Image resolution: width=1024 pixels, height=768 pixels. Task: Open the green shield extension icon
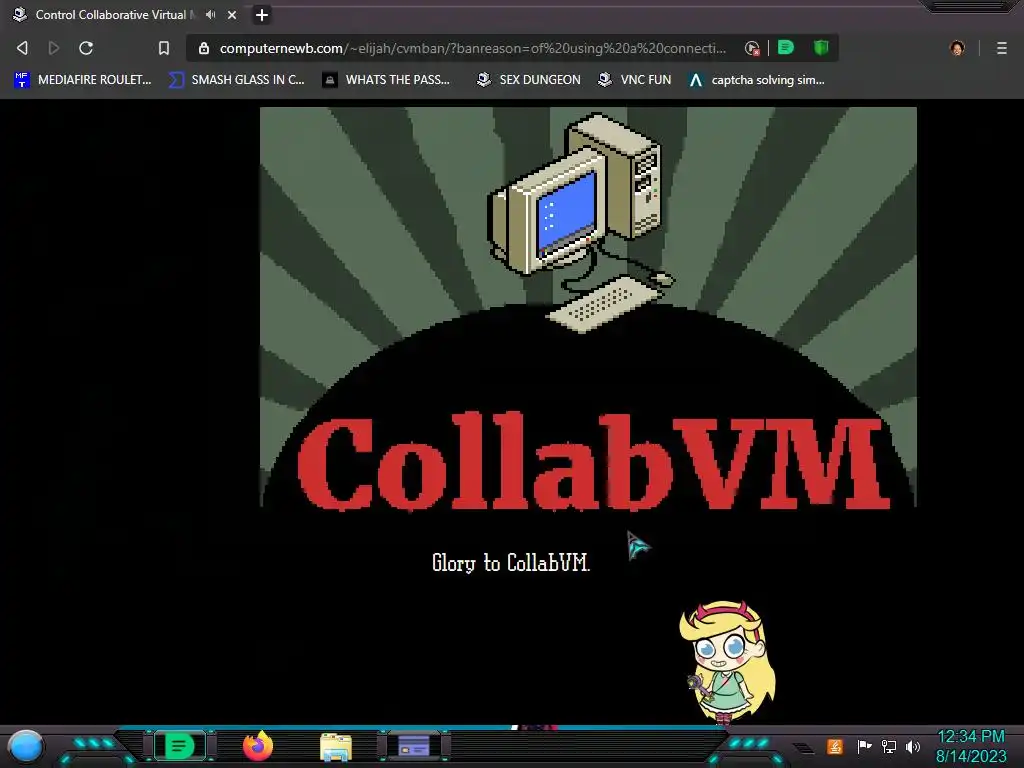(x=821, y=47)
